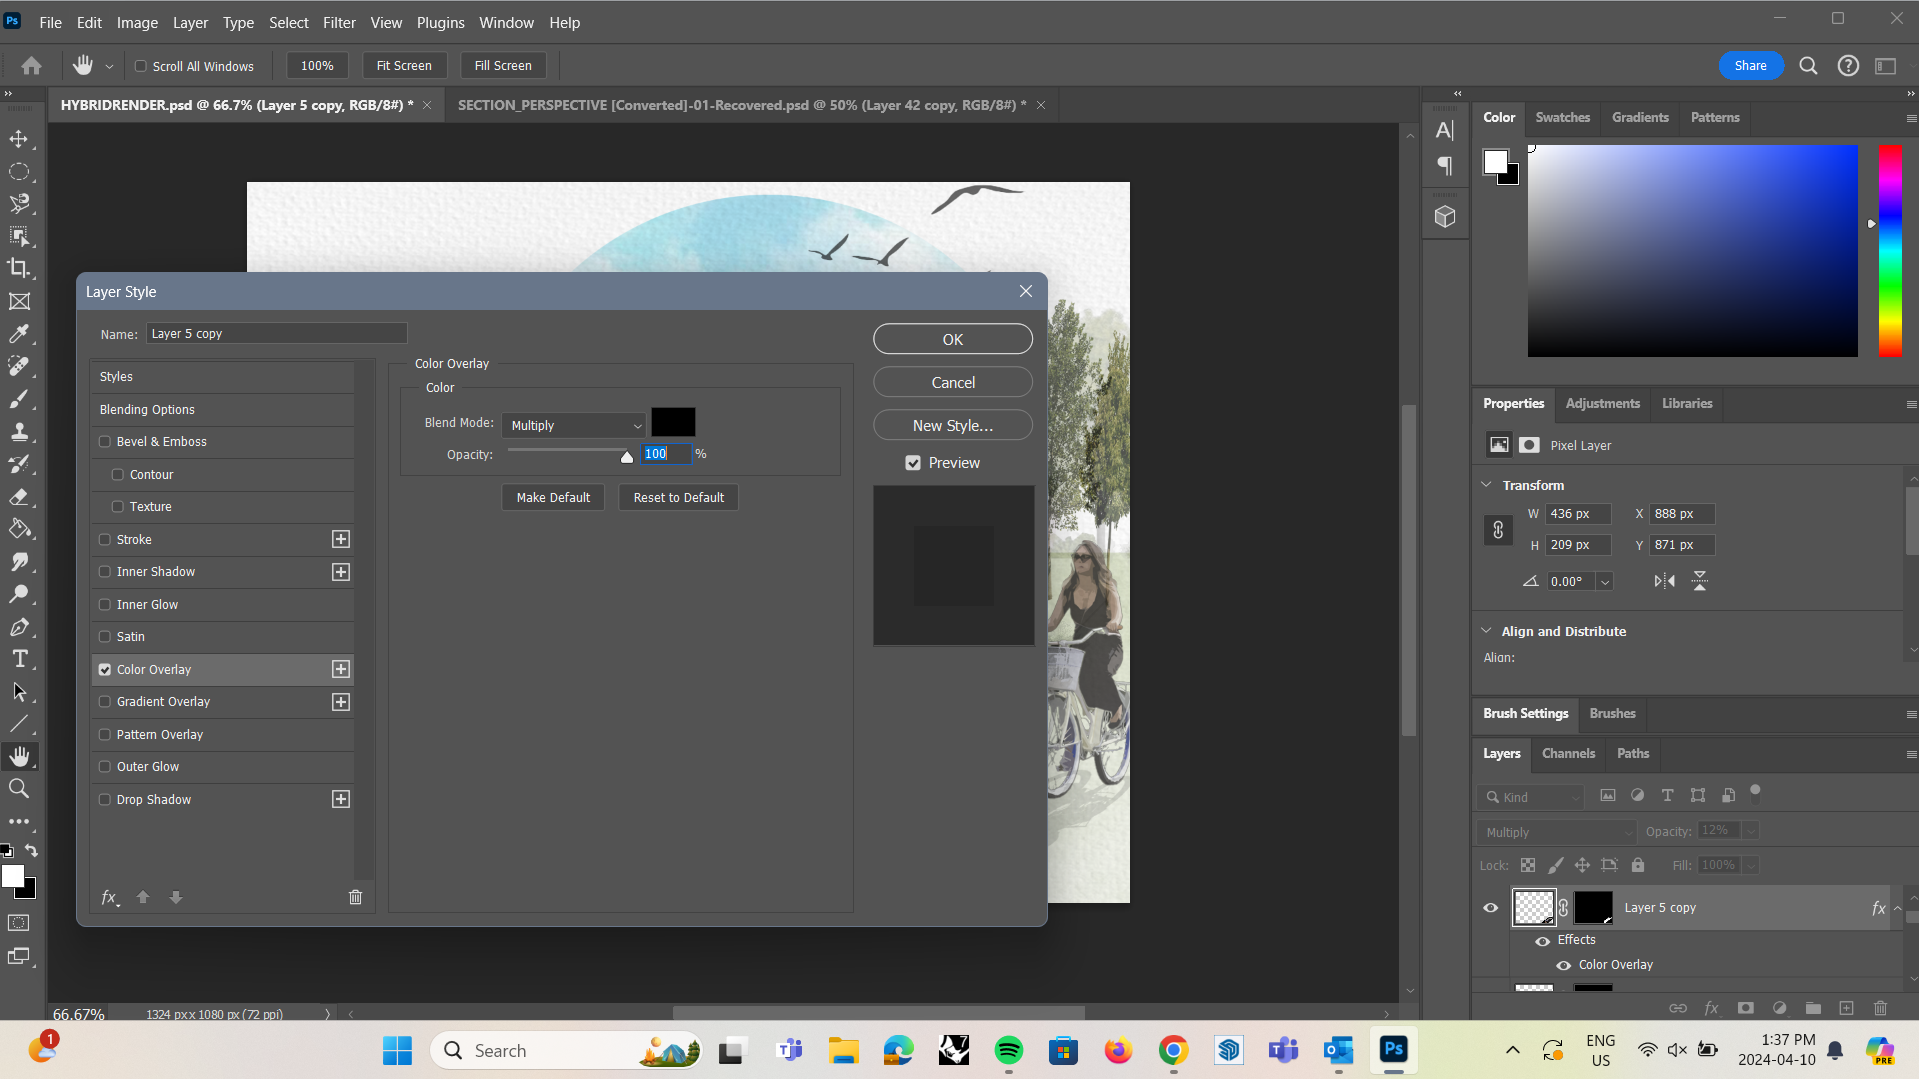Open the Blend Mode dropdown

573,424
